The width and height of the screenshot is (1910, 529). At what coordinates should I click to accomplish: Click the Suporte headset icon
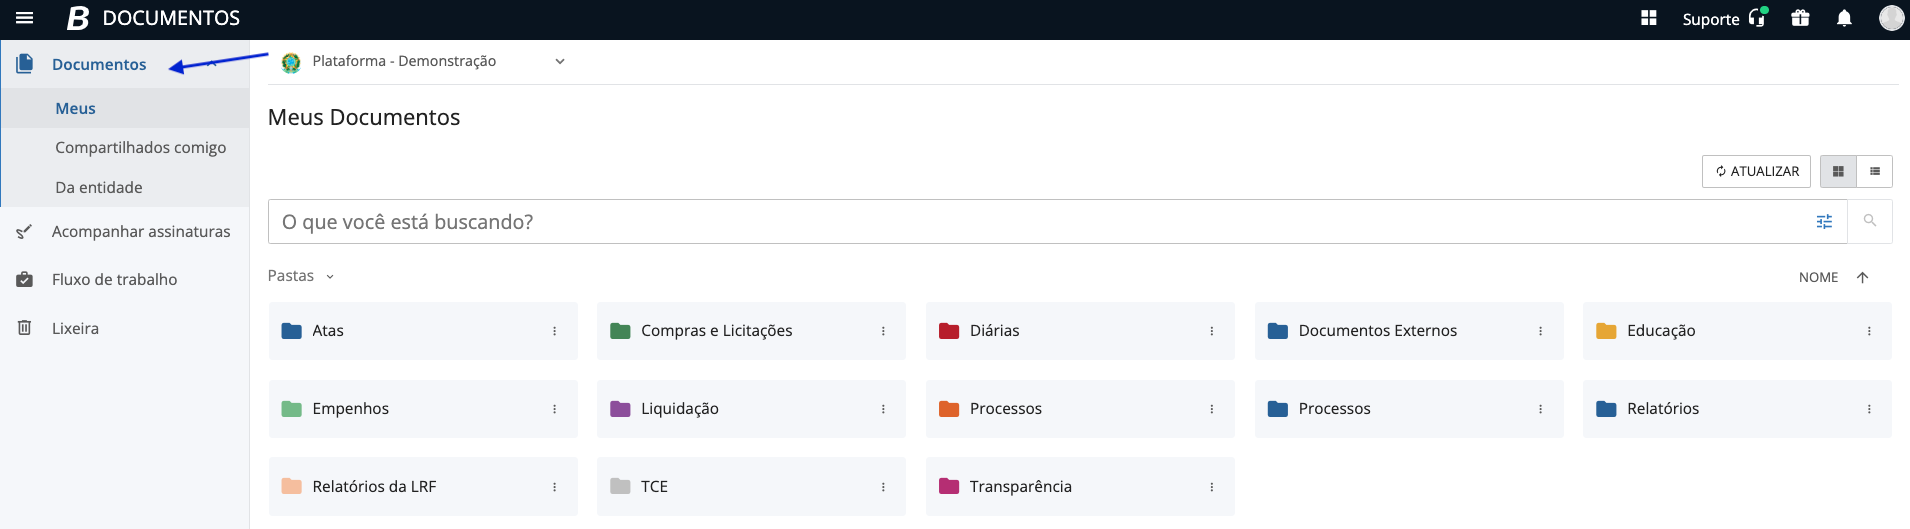1757,18
